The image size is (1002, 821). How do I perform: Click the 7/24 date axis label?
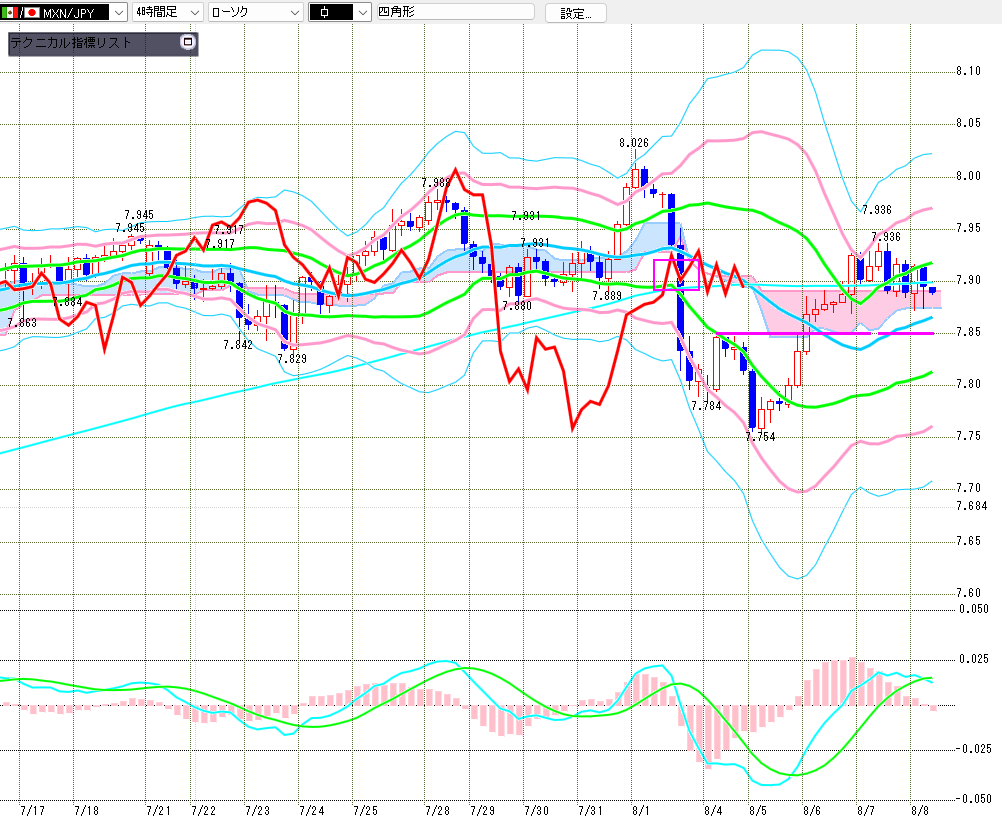pyautogui.click(x=311, y=811)
